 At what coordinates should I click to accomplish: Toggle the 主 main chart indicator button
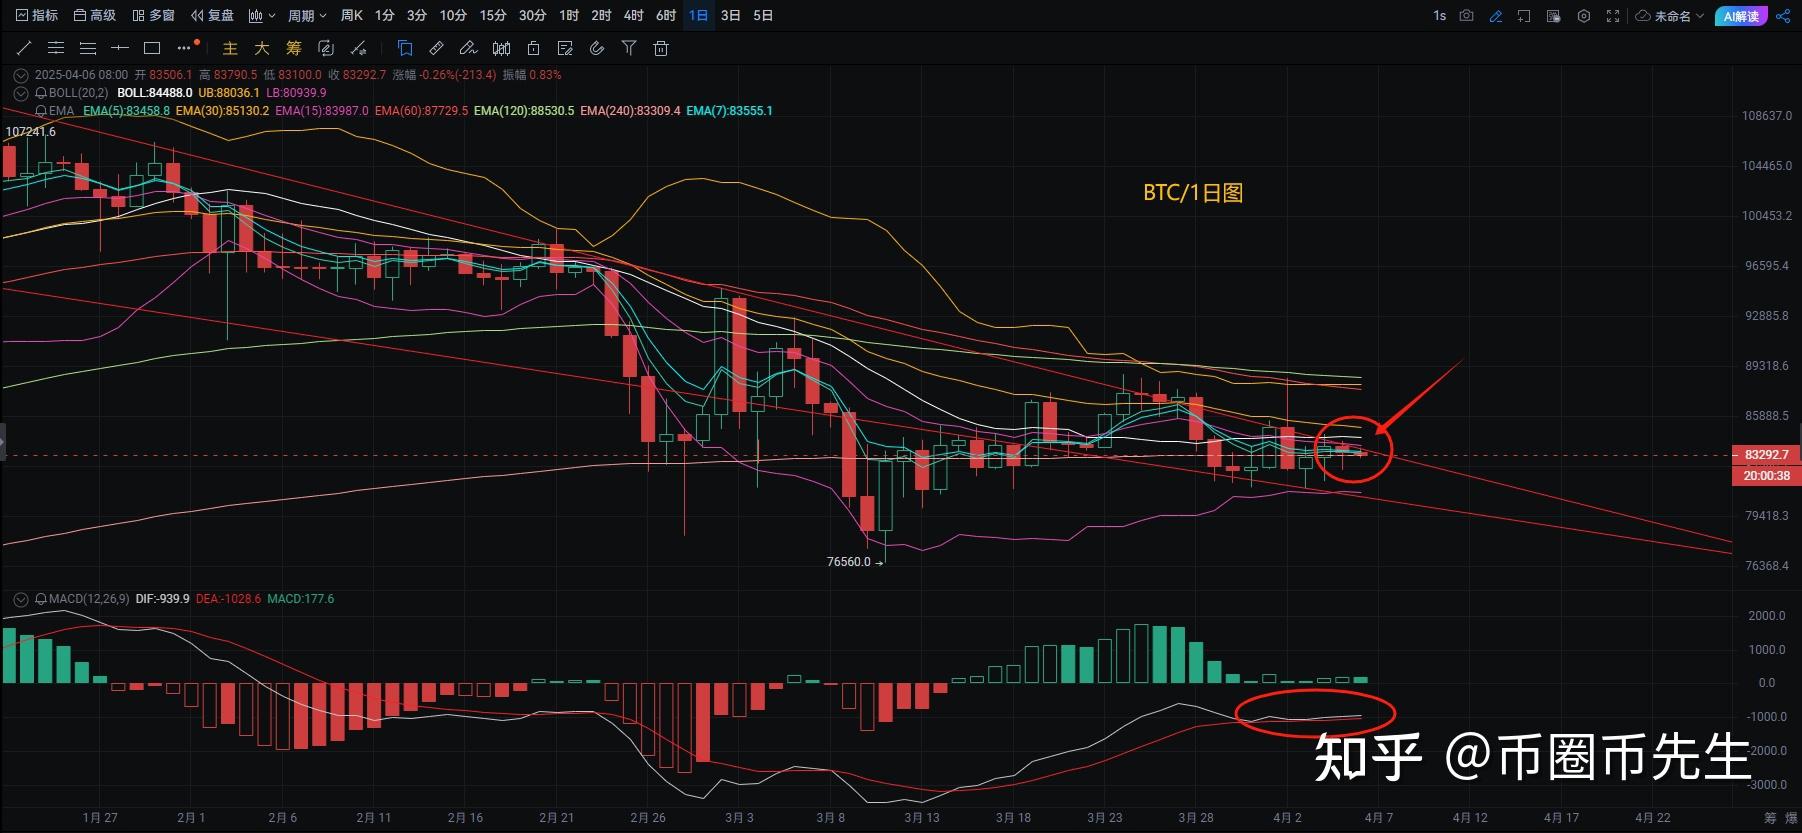(230, 48)
